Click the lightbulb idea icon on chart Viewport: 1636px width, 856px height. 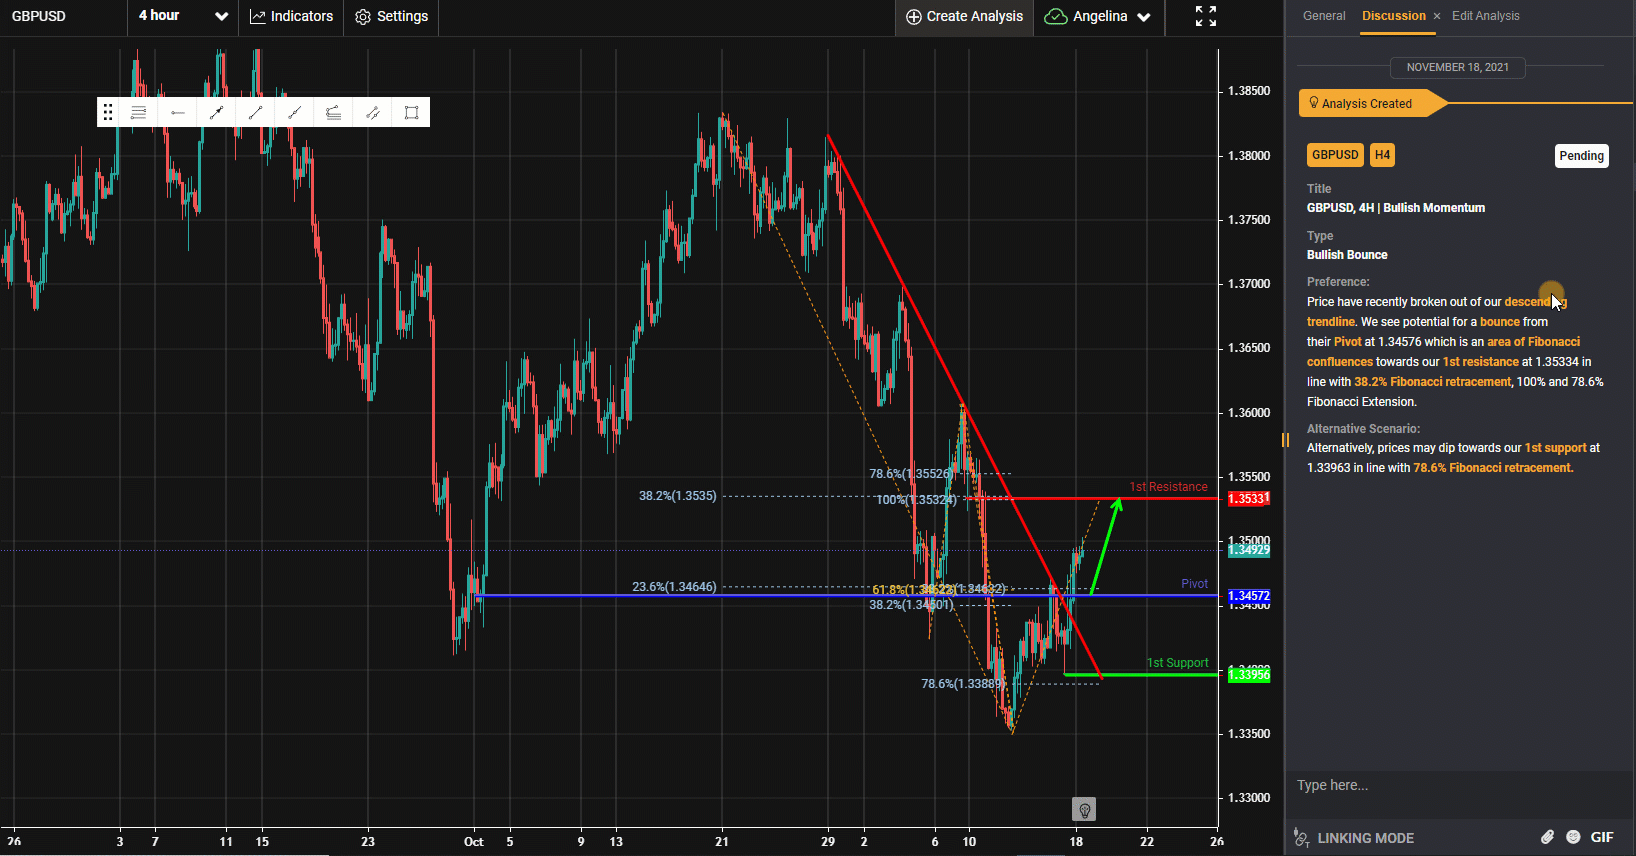[1084, 809]
